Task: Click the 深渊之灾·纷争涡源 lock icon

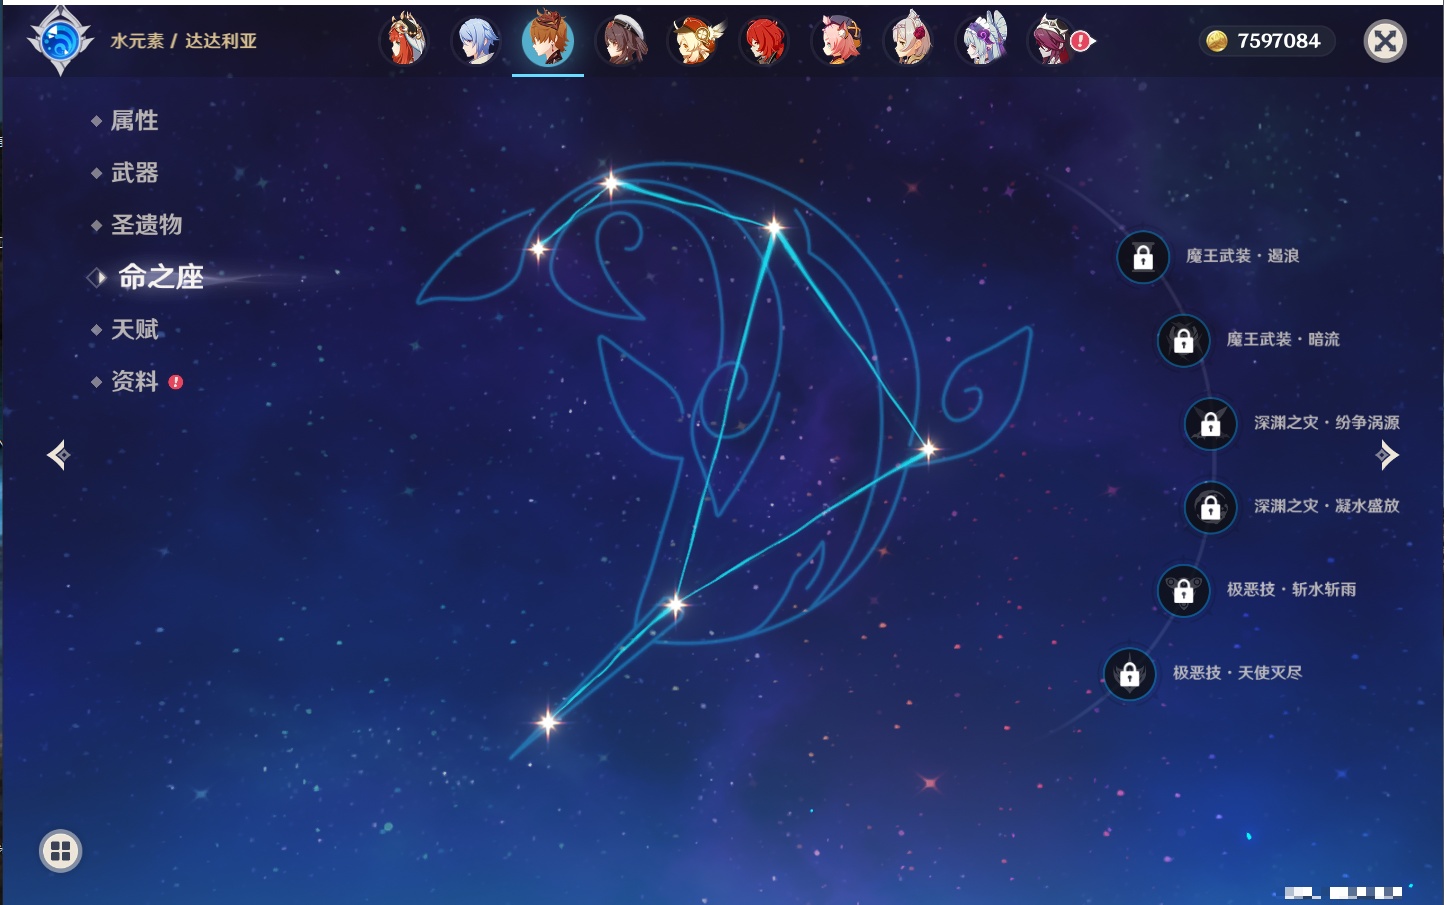Action: pos(1211,423)
